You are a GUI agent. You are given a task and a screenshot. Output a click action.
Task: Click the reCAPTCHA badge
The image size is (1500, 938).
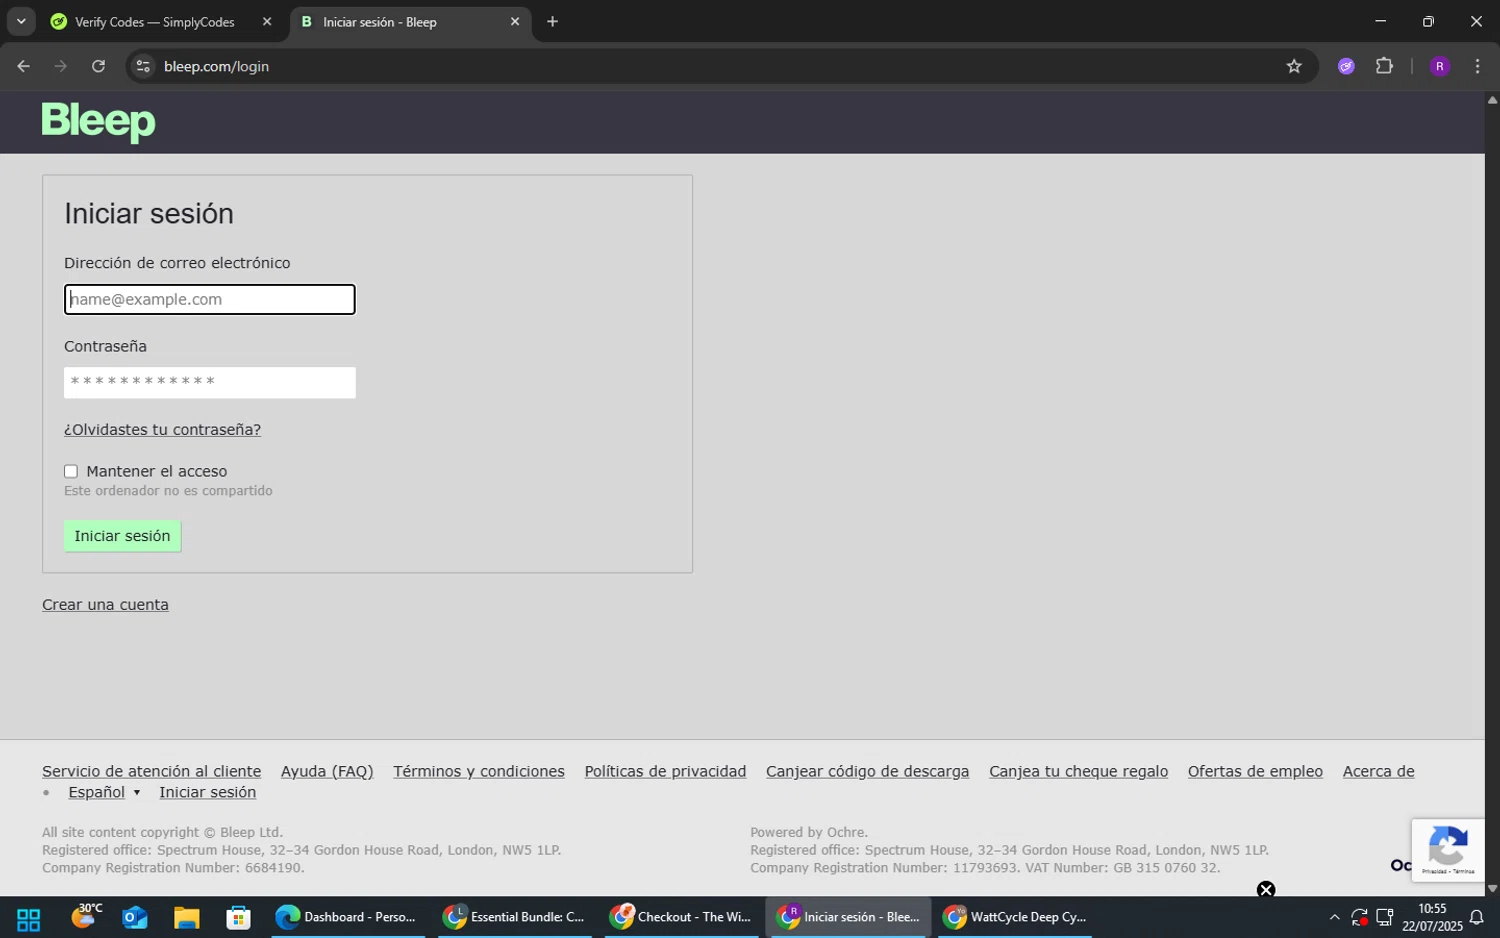pos(1448,850)
